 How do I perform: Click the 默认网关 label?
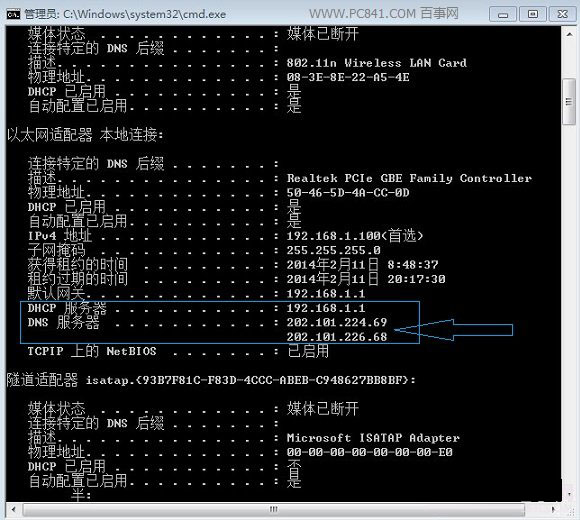(x=56, y=294)
